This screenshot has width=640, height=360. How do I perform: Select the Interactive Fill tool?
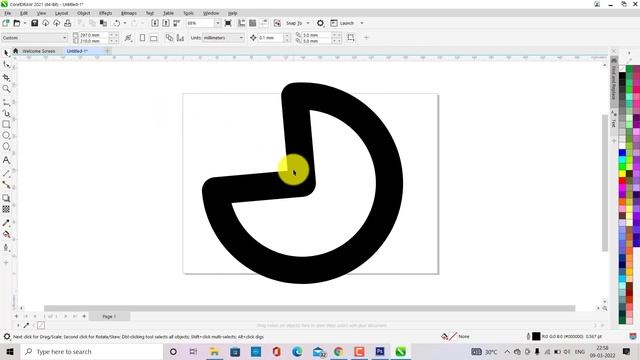click(6, 234)
